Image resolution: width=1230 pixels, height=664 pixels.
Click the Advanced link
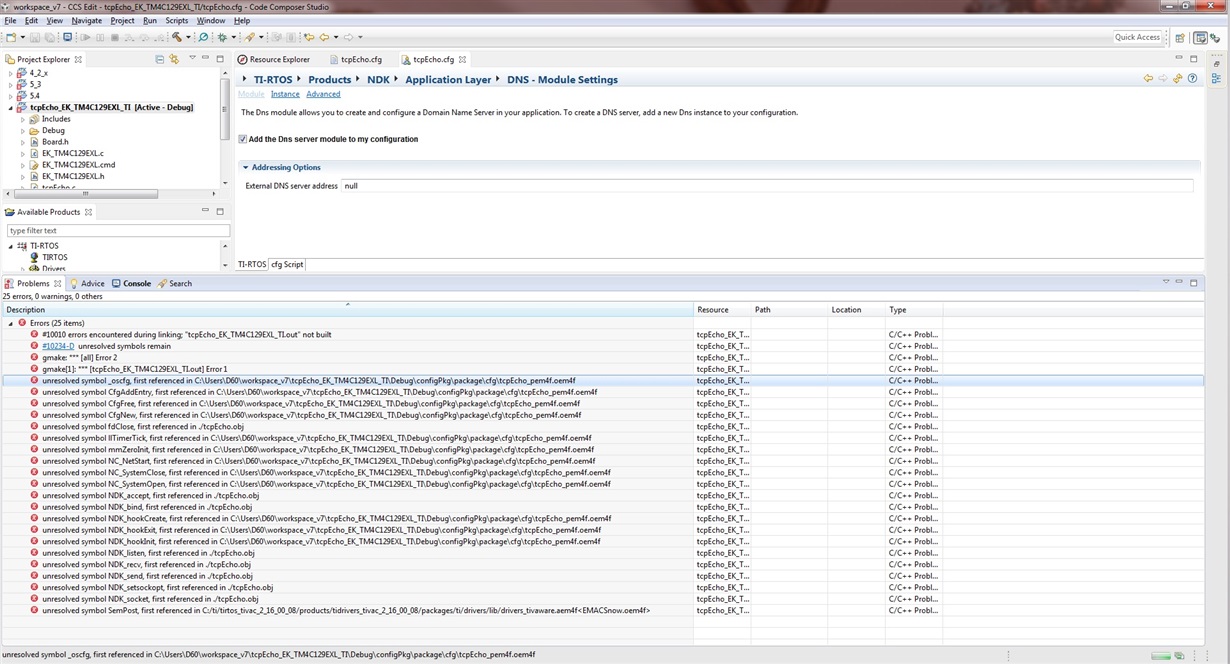tap(323, 94)
